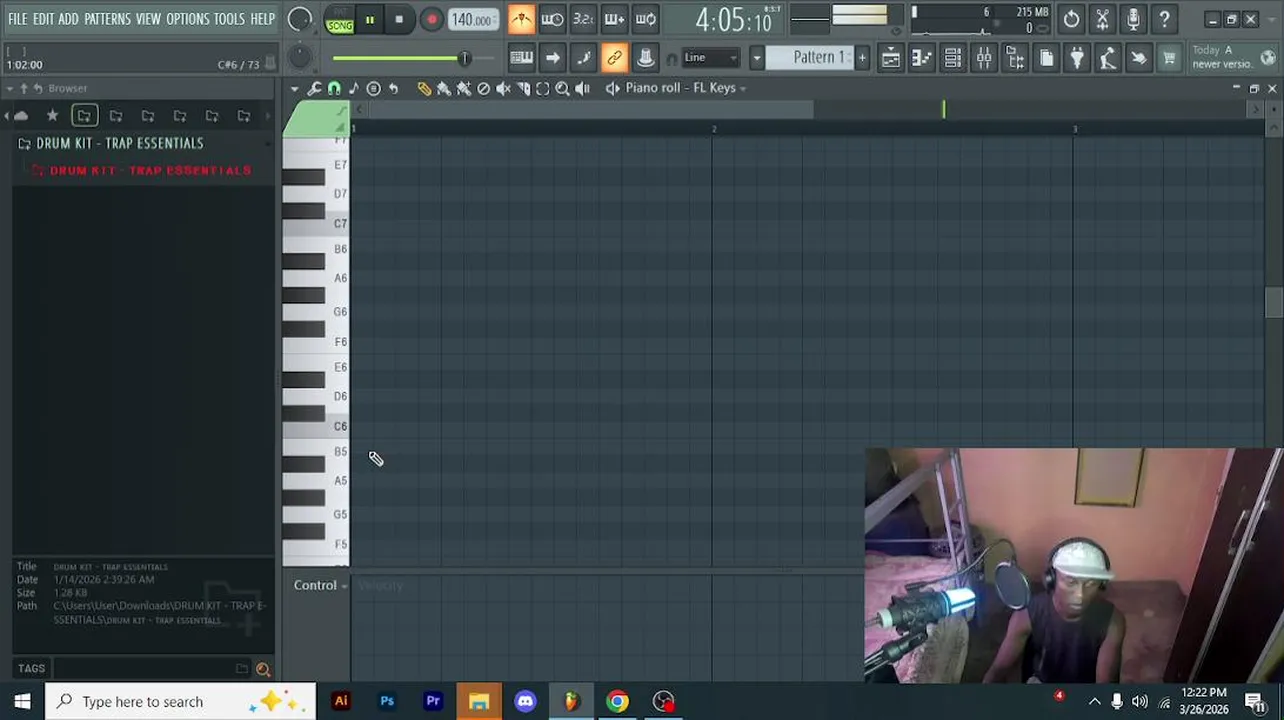Viewport: 1284px width, 720px height.
Task: Open the Mixer window
Action: [984, 58]
